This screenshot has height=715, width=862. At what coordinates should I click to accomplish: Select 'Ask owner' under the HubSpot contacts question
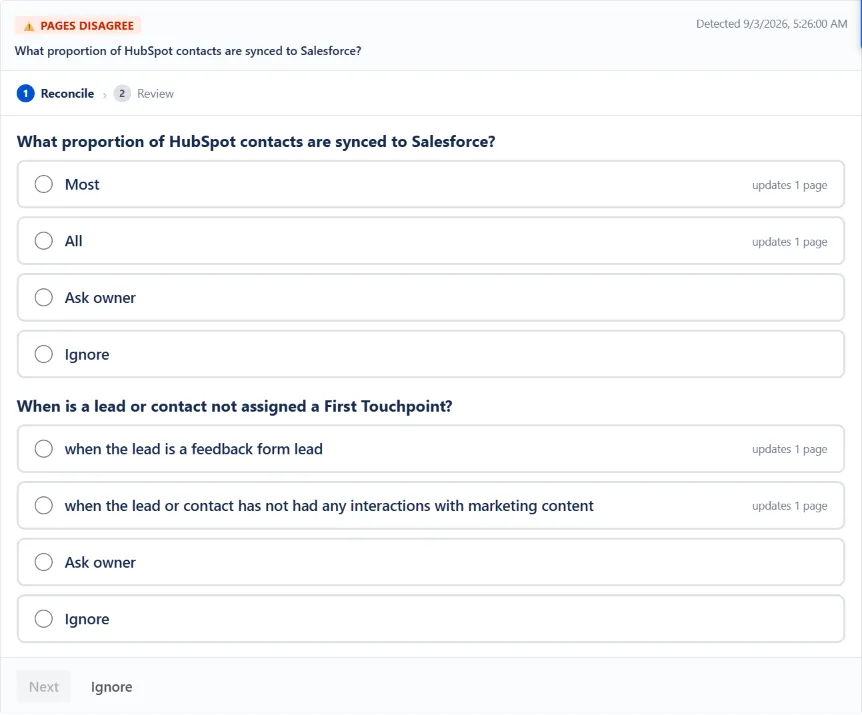(430, 297)
